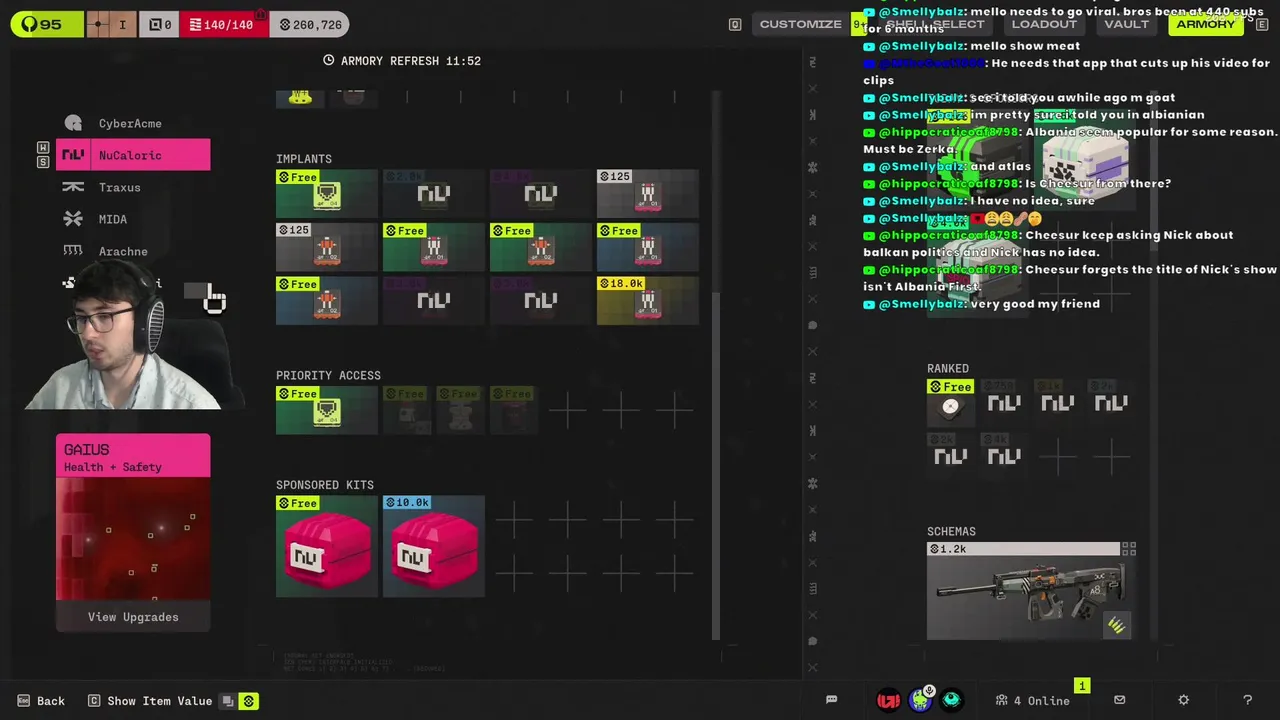Open View Upgrades for GAIUS
1280x720 pixels.
tap(133, 617)
